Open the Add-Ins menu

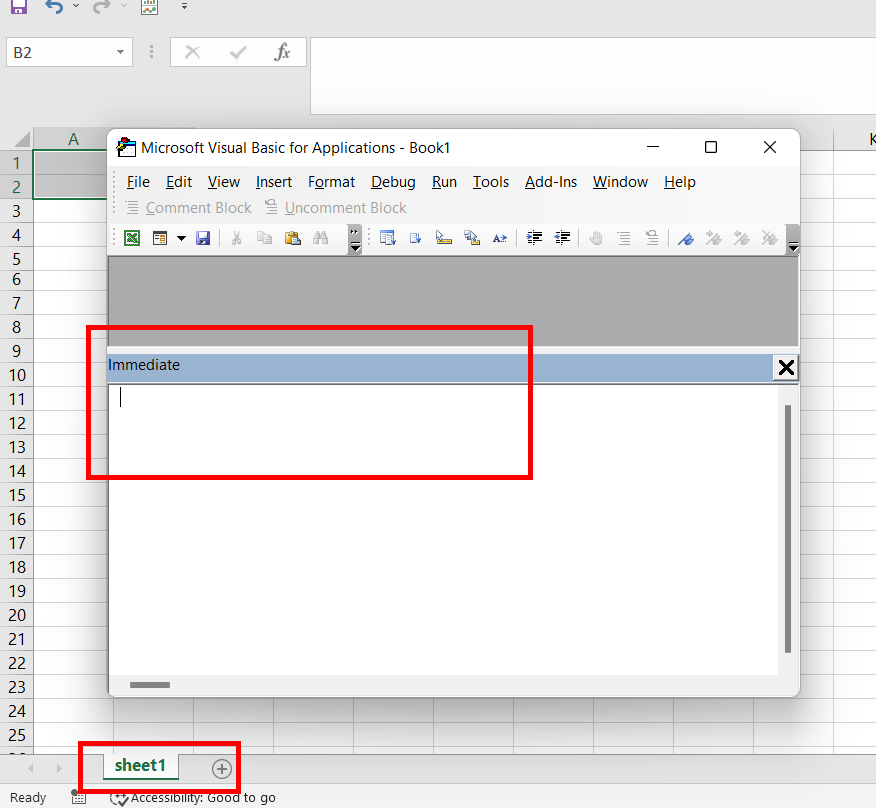(551, 182)
